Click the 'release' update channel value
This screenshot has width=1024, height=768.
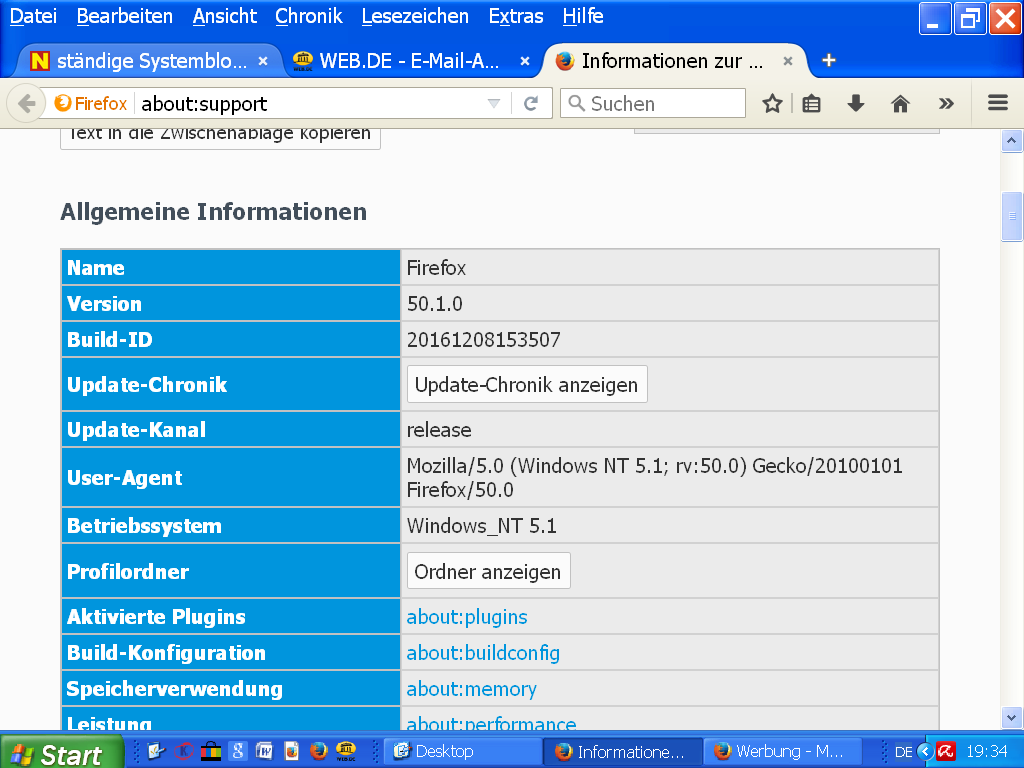pyautogui.click(x=439, y=430)
